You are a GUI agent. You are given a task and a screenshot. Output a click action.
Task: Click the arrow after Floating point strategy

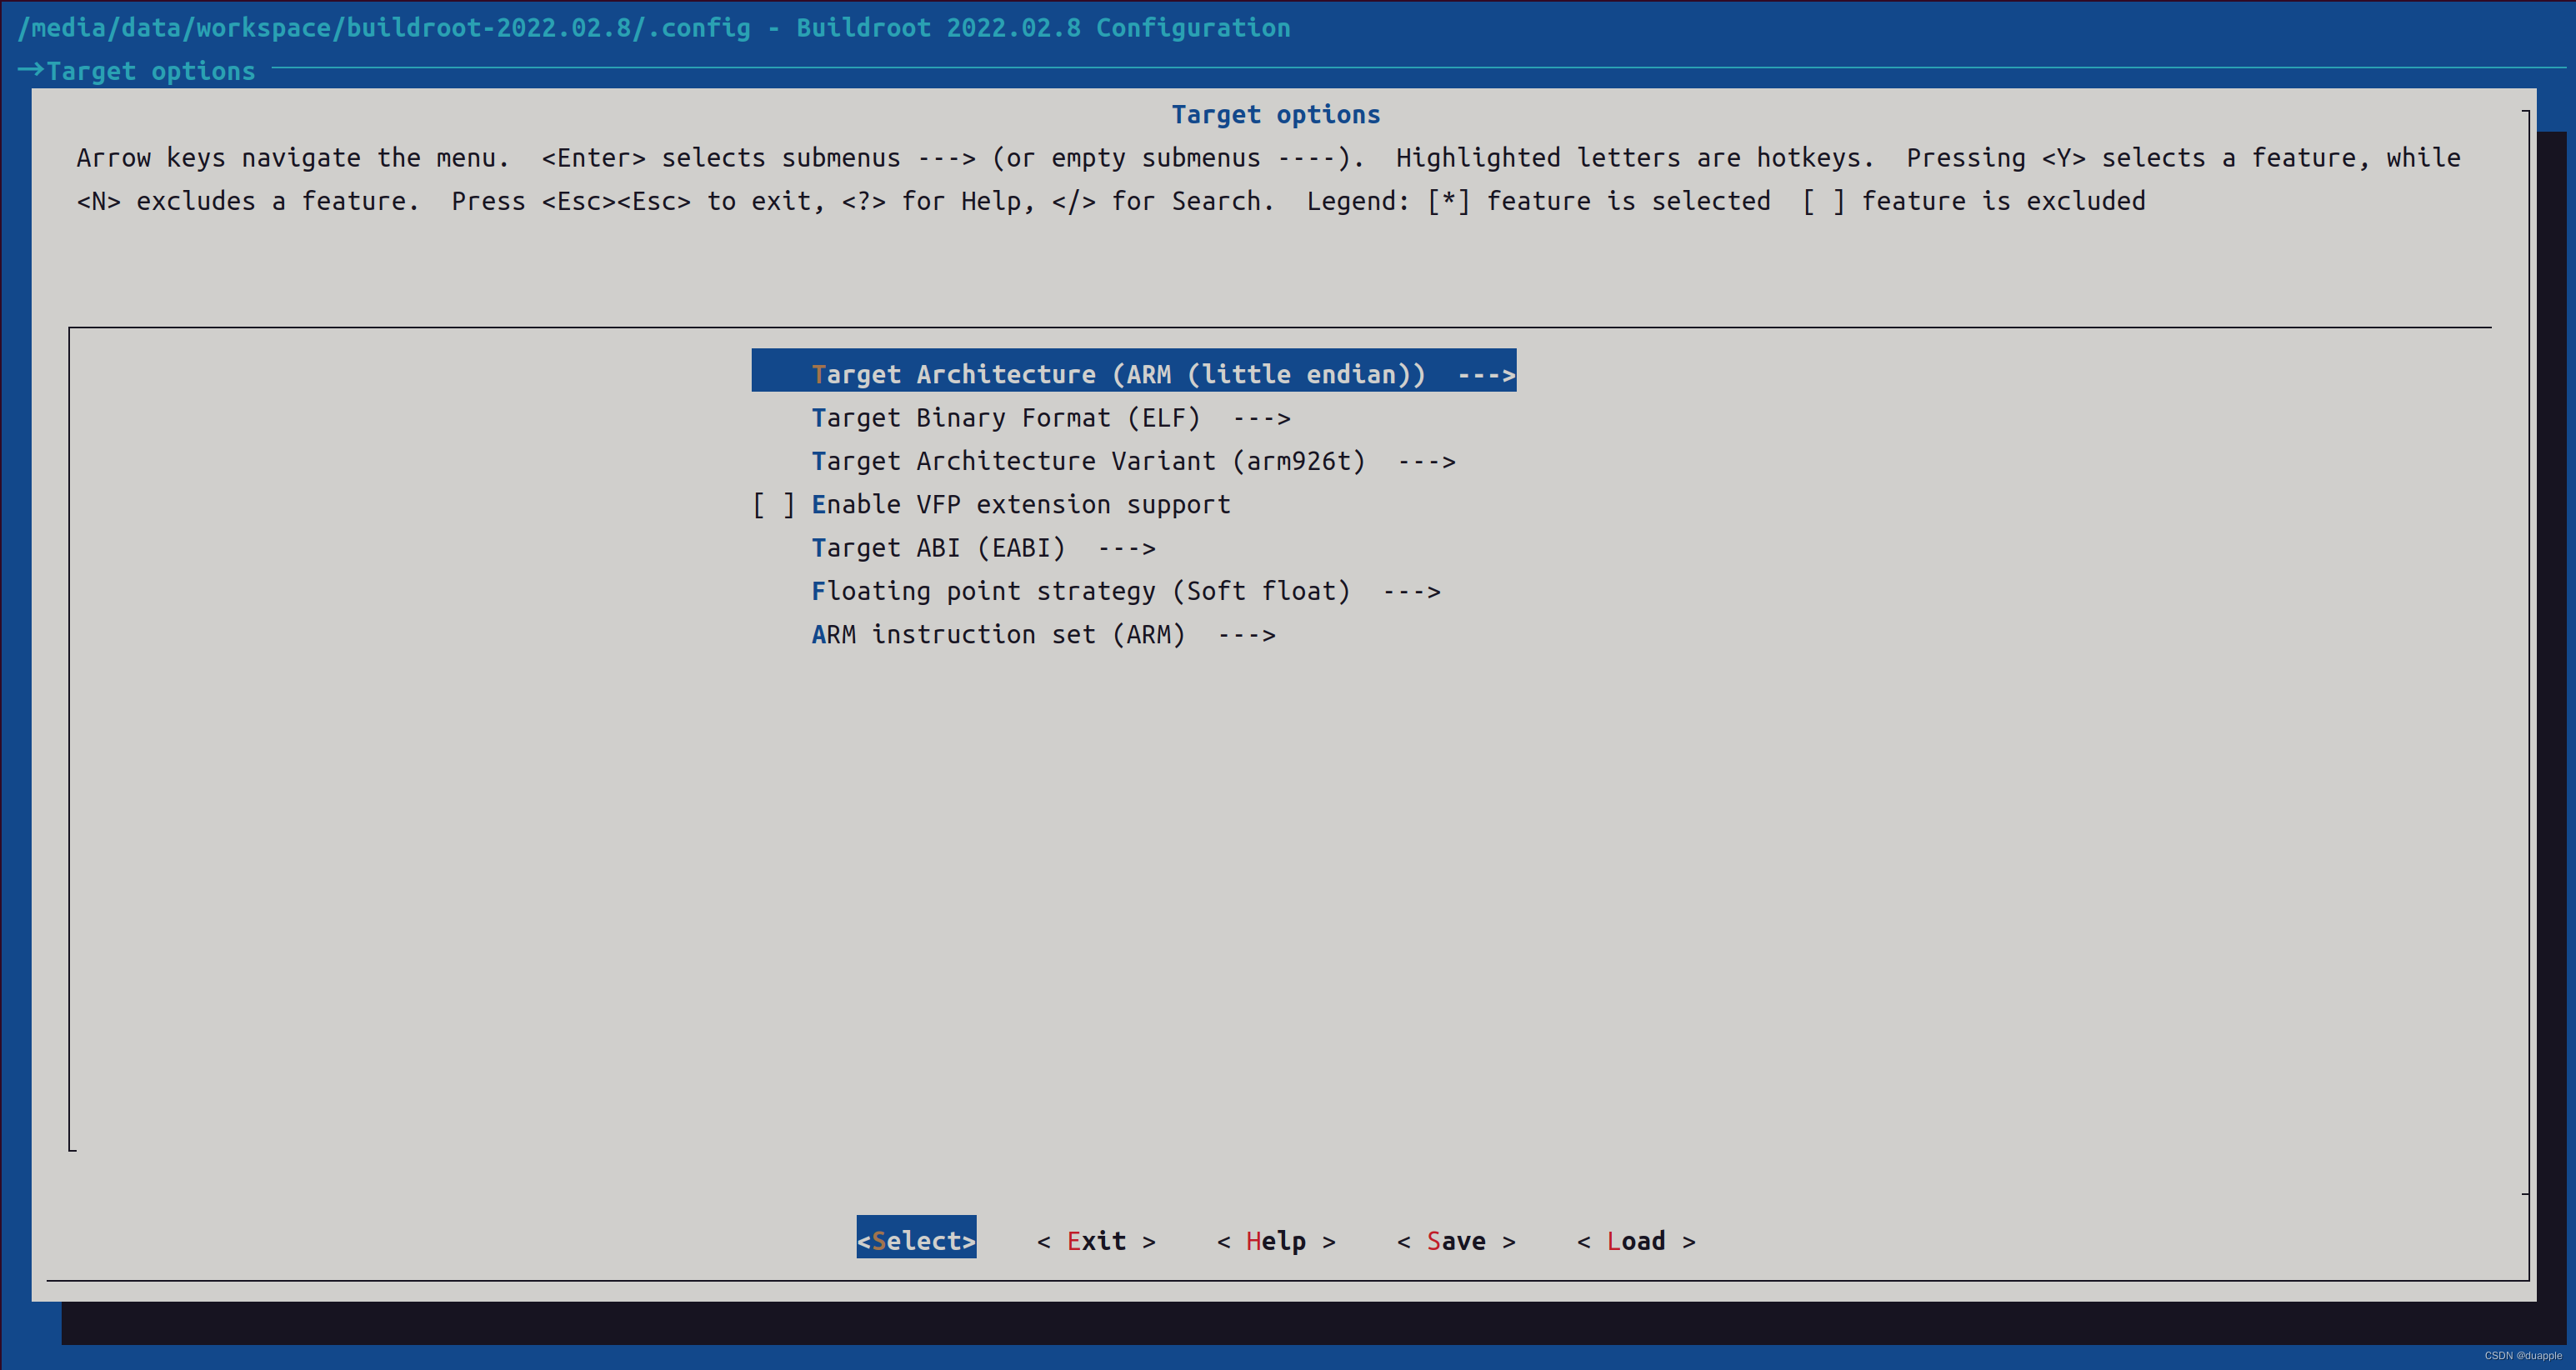pyautogui.click(x=1411, y=591)
